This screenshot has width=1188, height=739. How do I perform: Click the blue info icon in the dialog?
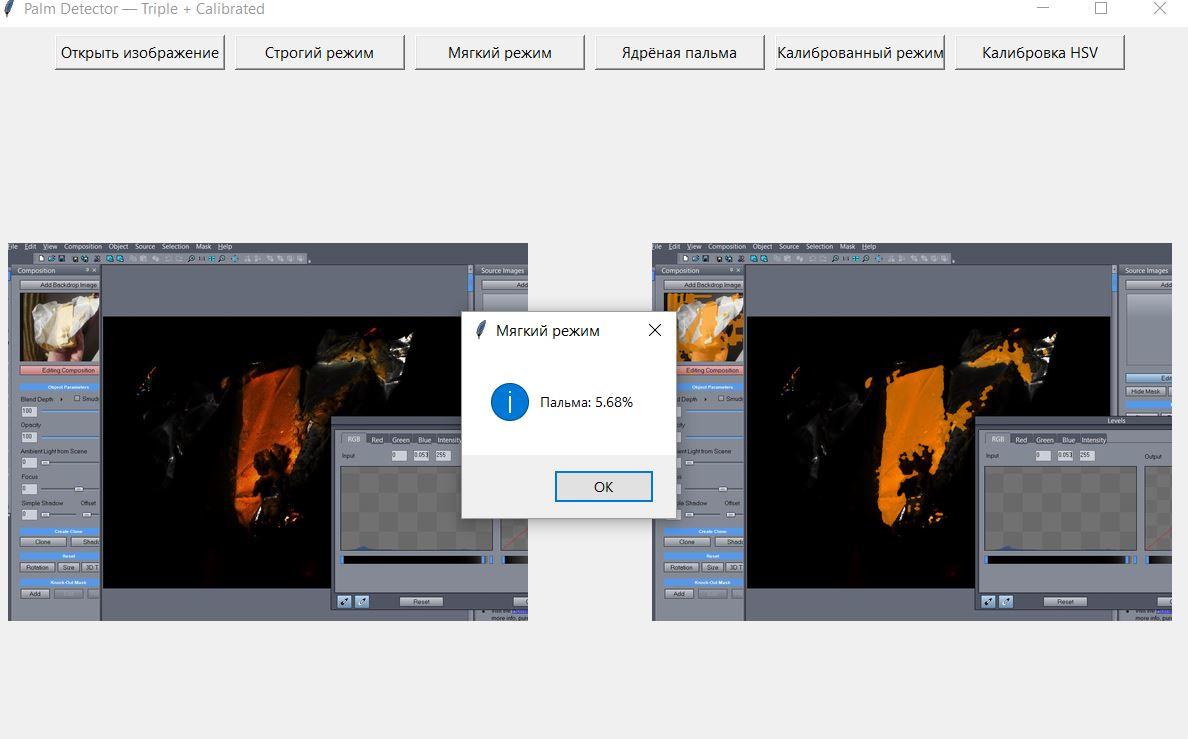click(x=510, y=402)
